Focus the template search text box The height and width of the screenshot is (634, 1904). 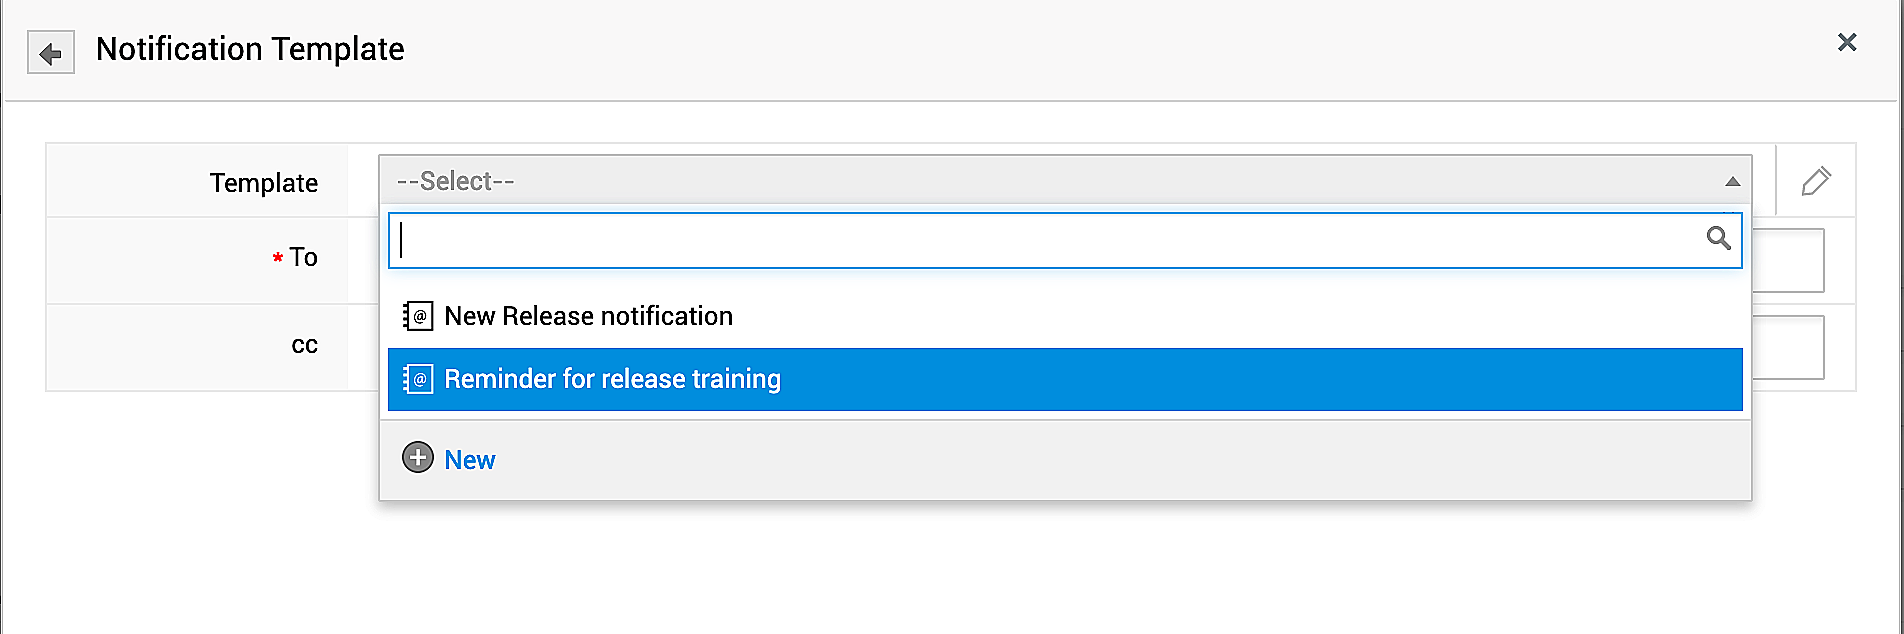click(1040, 240)
